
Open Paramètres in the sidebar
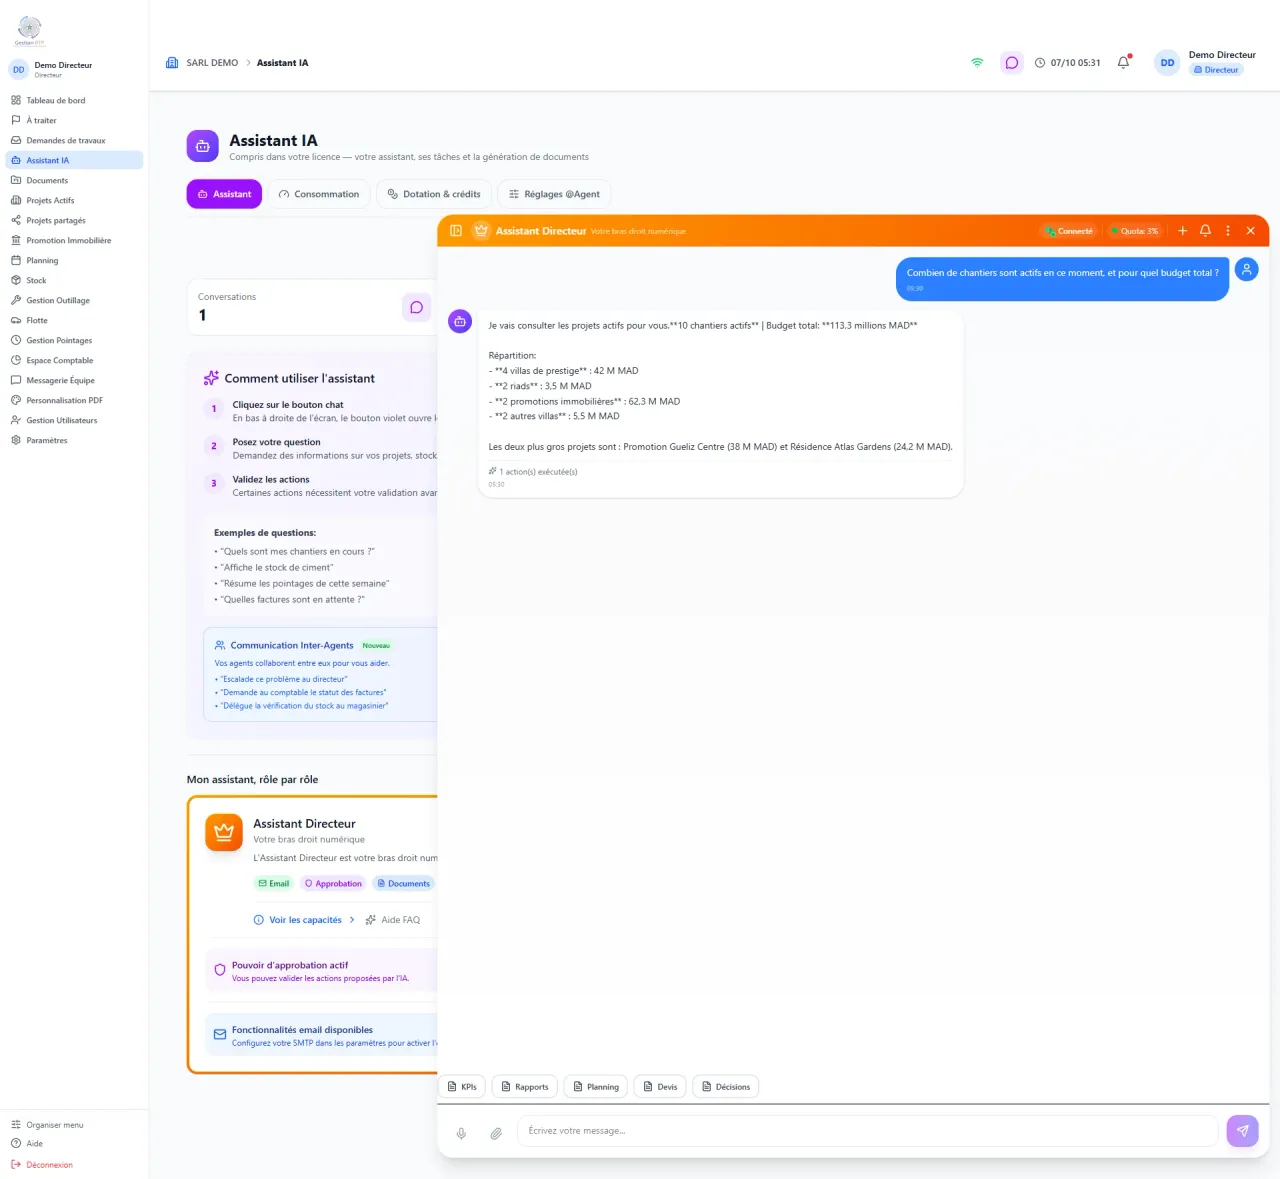tap(74, 440)
